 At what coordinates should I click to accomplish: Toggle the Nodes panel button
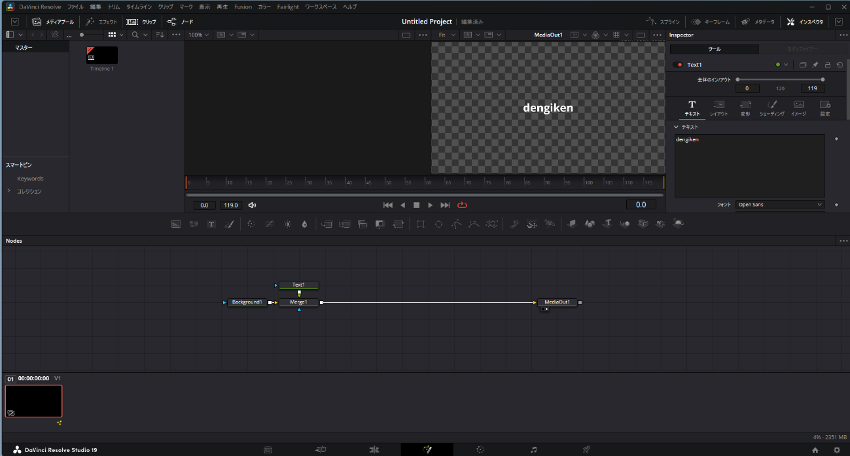tap(181, 21)
